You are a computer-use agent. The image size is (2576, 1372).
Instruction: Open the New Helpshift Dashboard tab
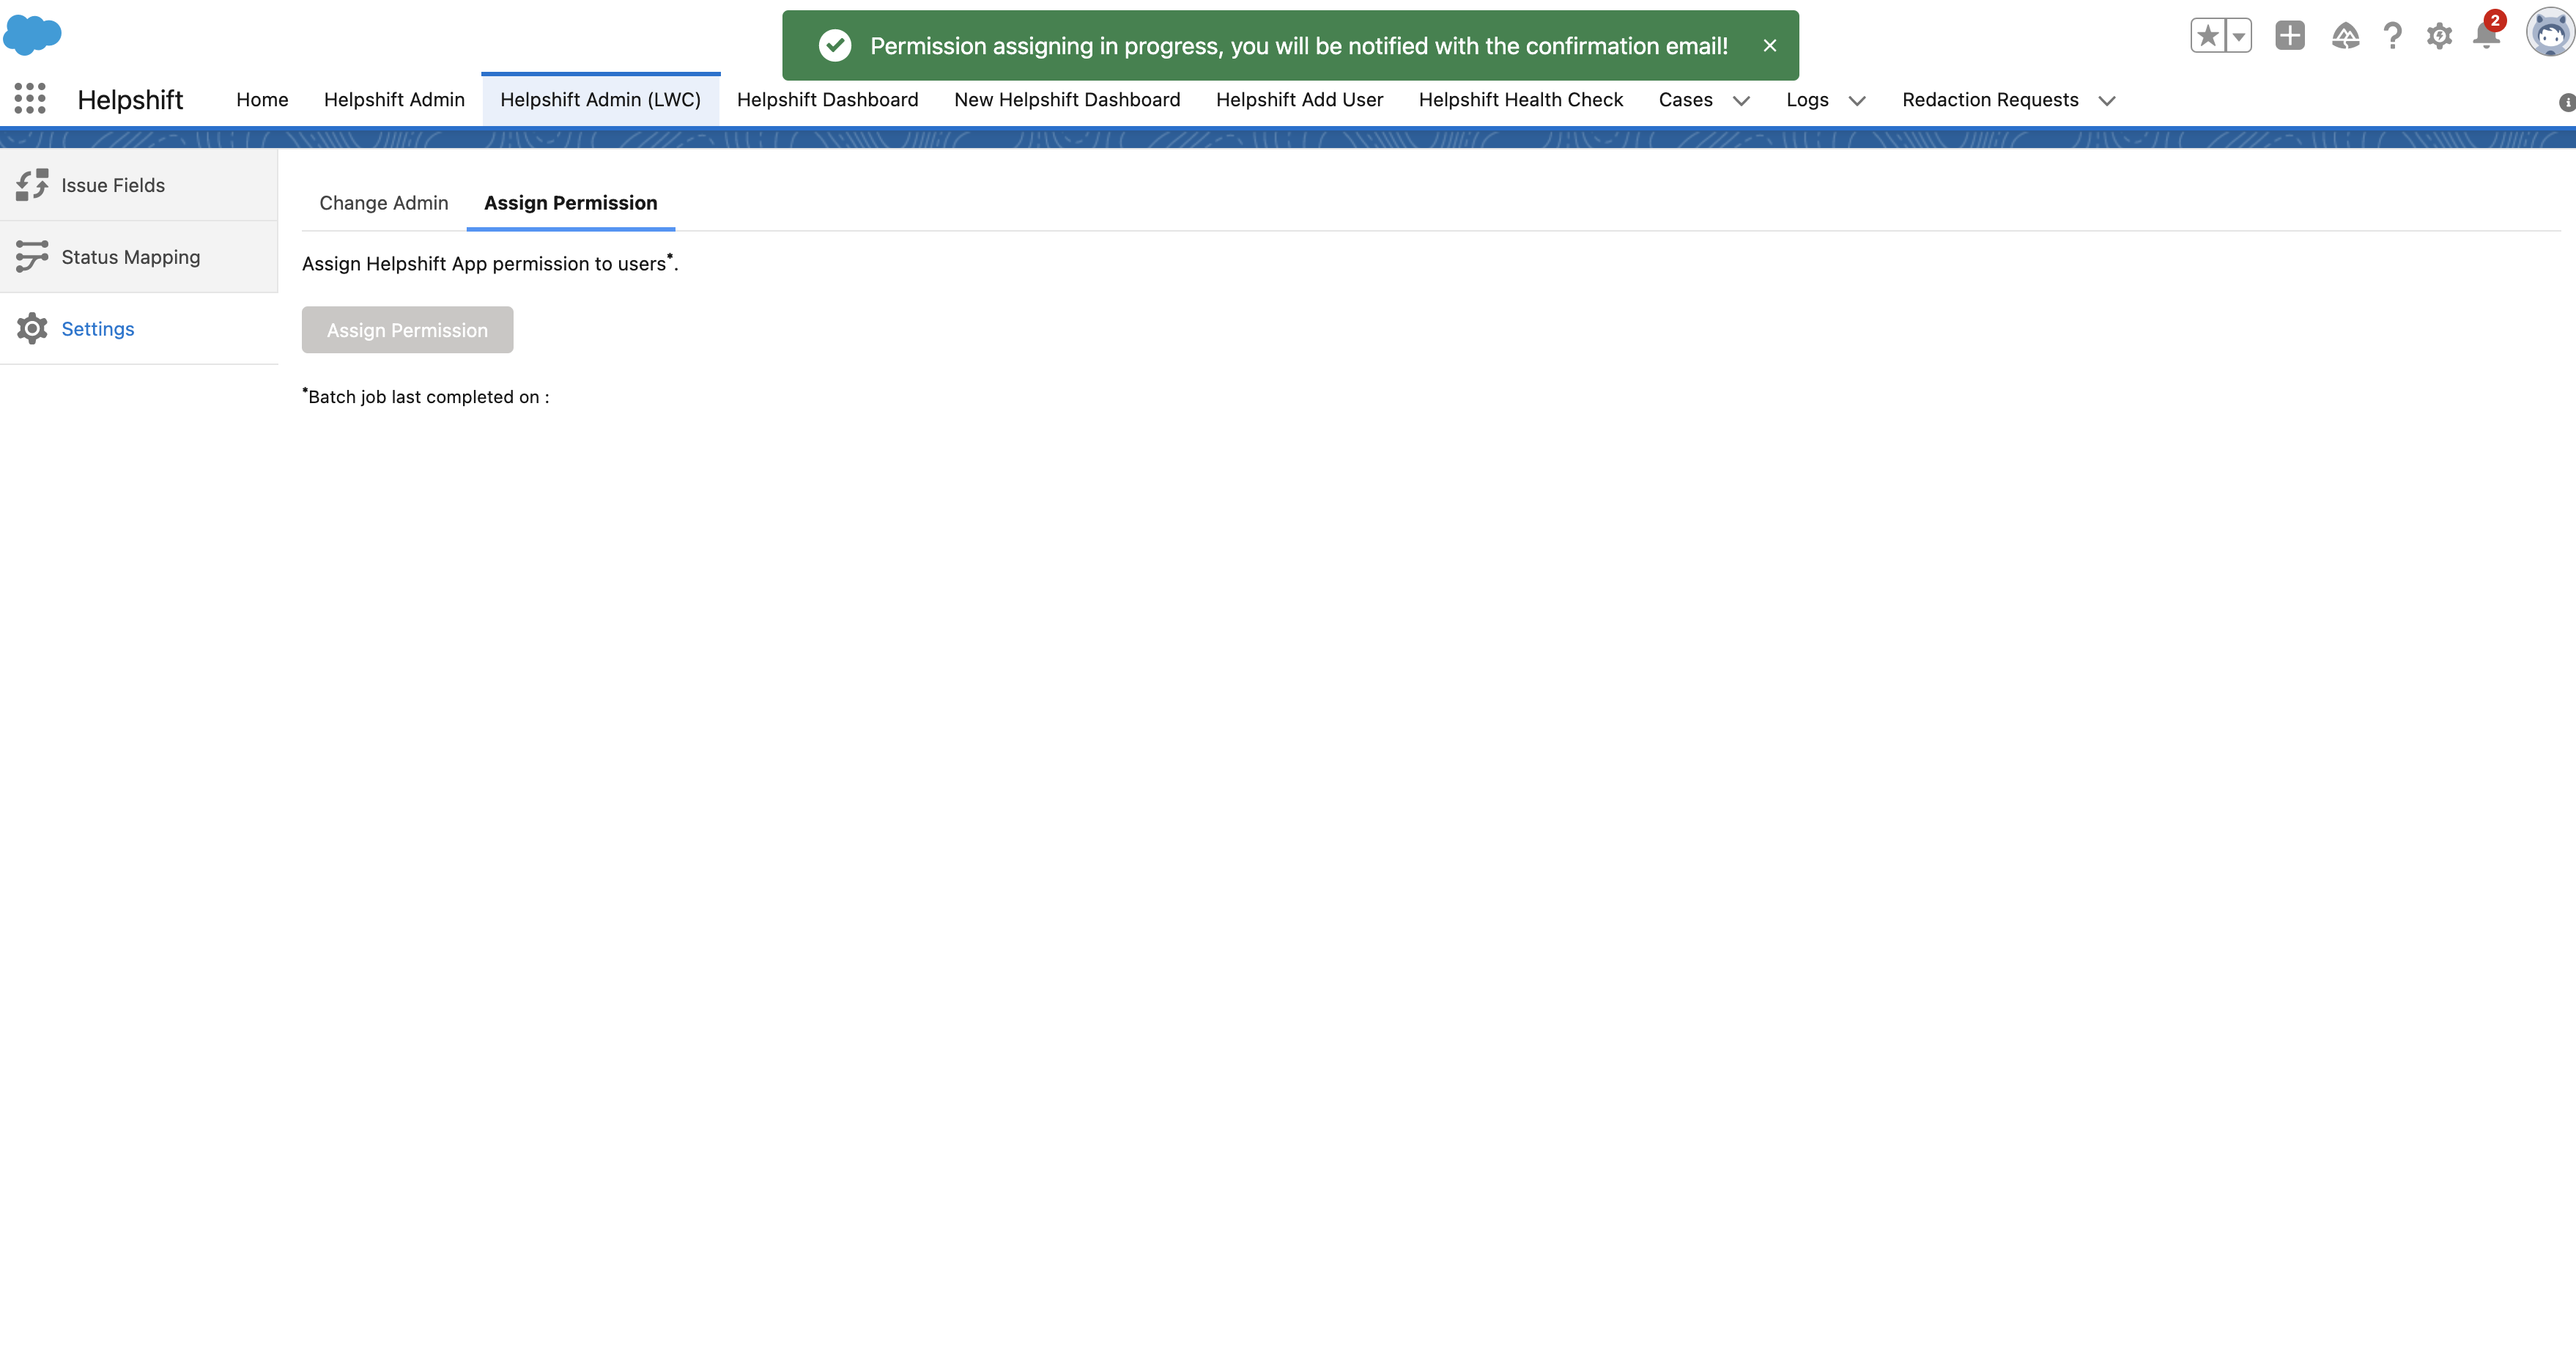(1066, 100)
